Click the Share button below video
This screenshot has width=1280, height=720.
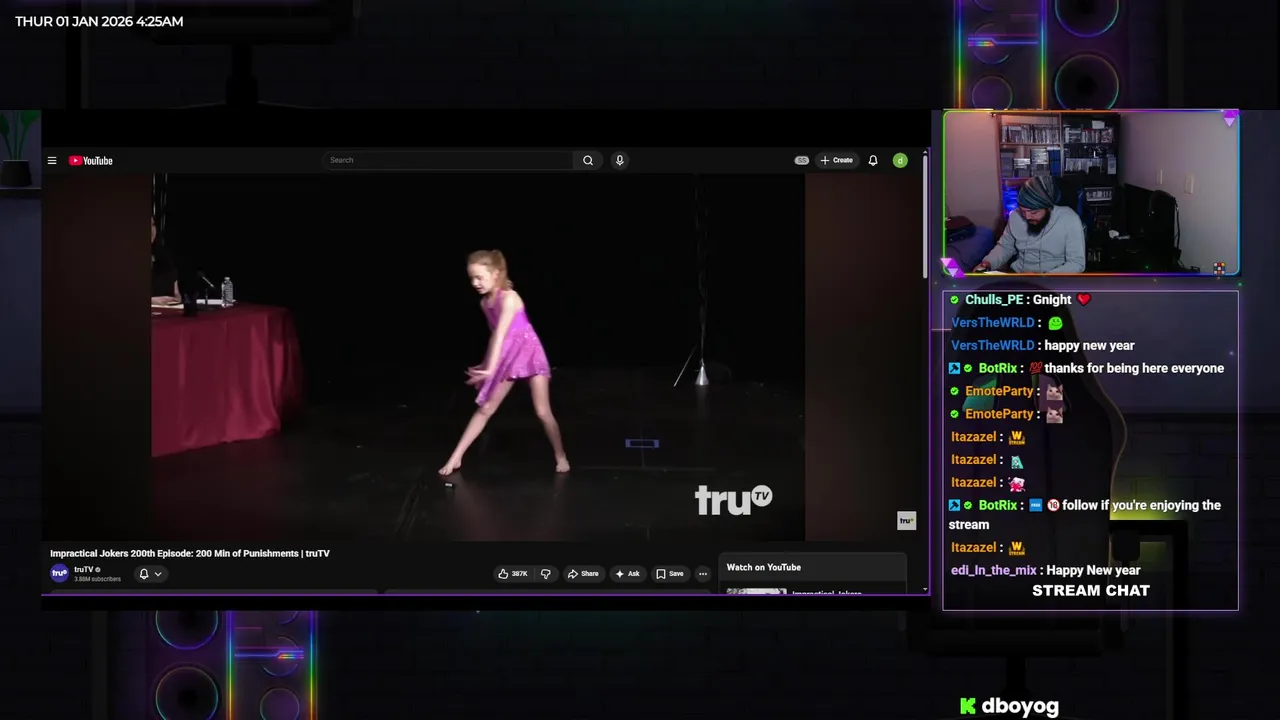point(583,574)
